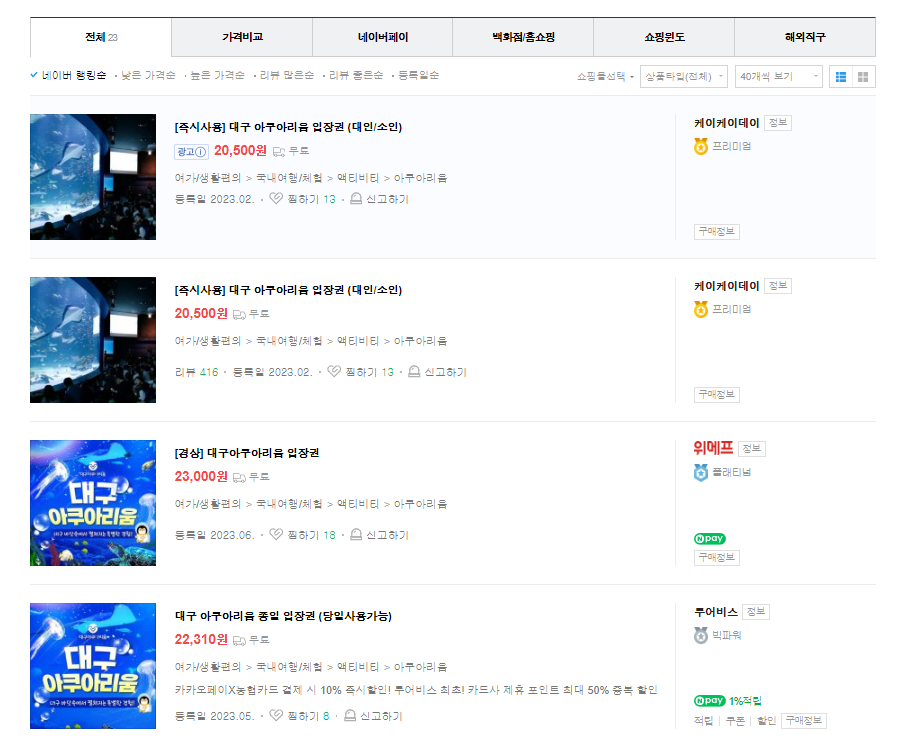Open 투어비스 seller link

click(x=716, y=612)
